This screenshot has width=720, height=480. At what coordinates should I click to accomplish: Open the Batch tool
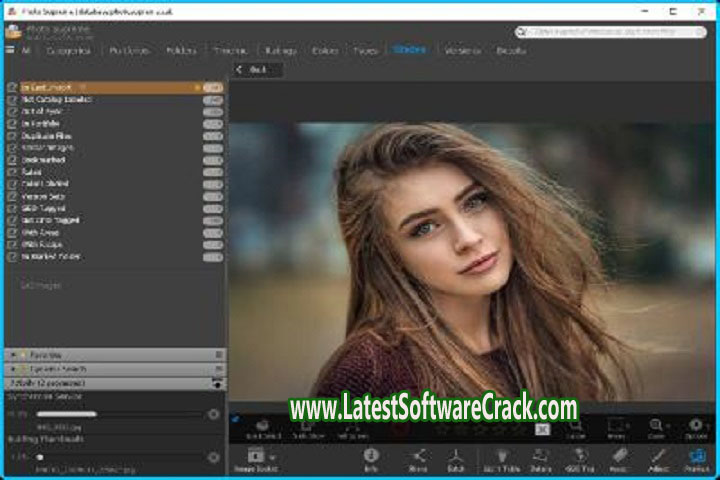coord(455,458)
